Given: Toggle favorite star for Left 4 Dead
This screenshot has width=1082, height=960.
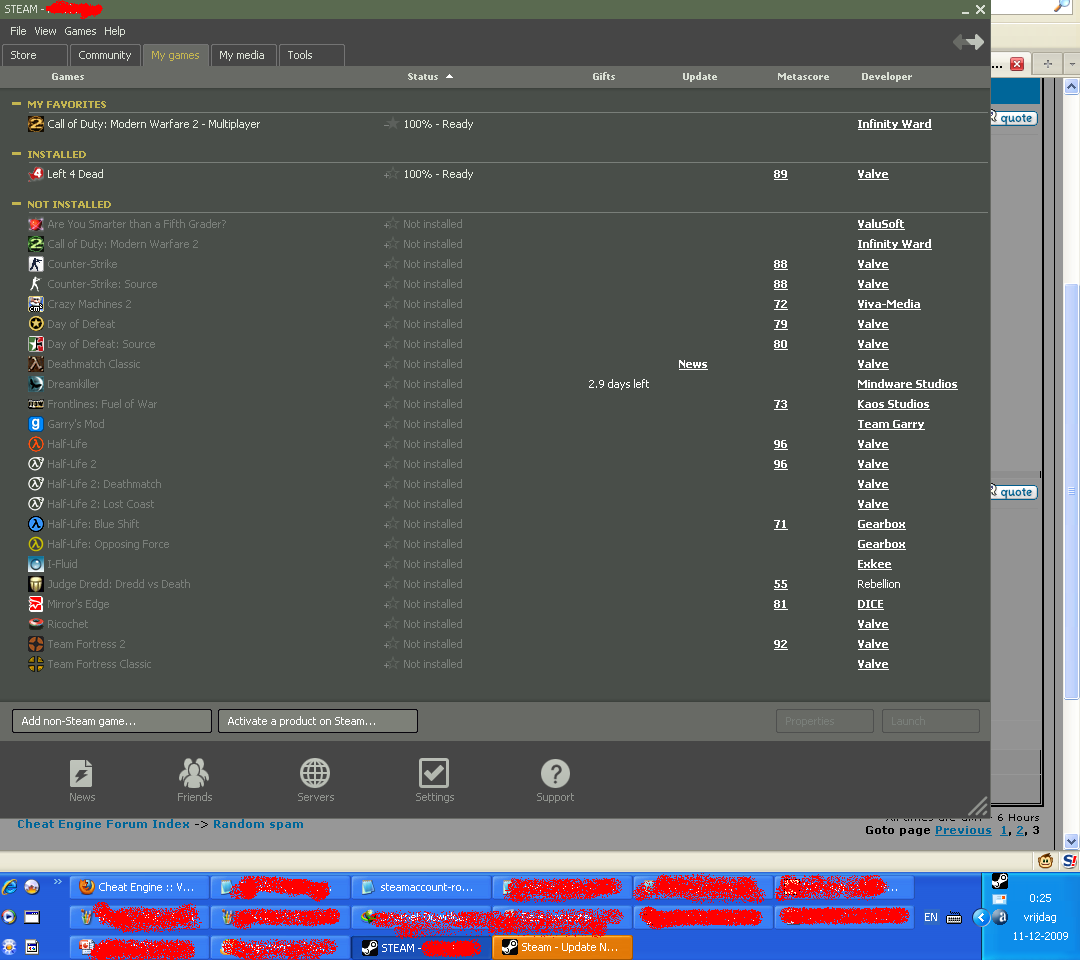Looking at the screenshot, I should click(x=391, y=174).
